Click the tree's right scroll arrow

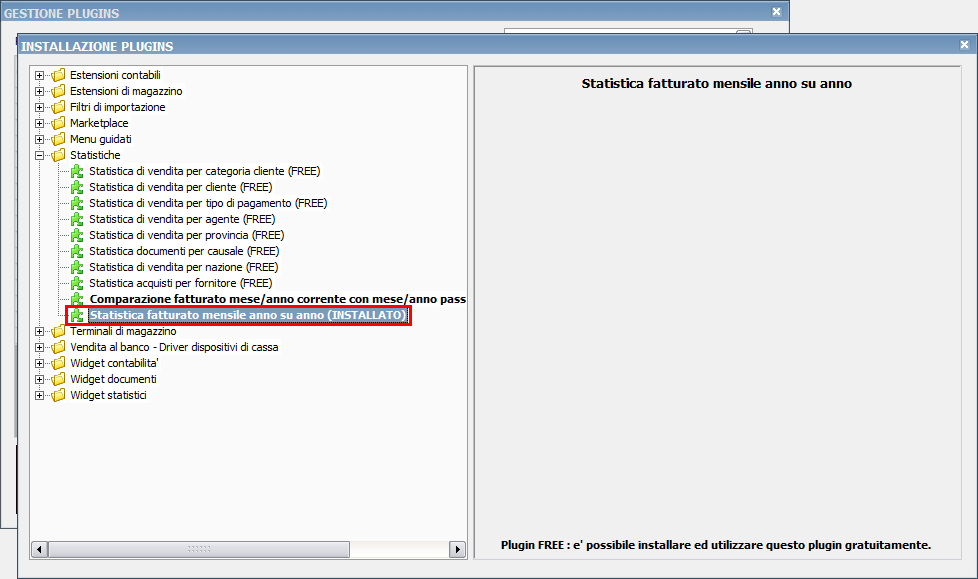(x=457, y=550)
